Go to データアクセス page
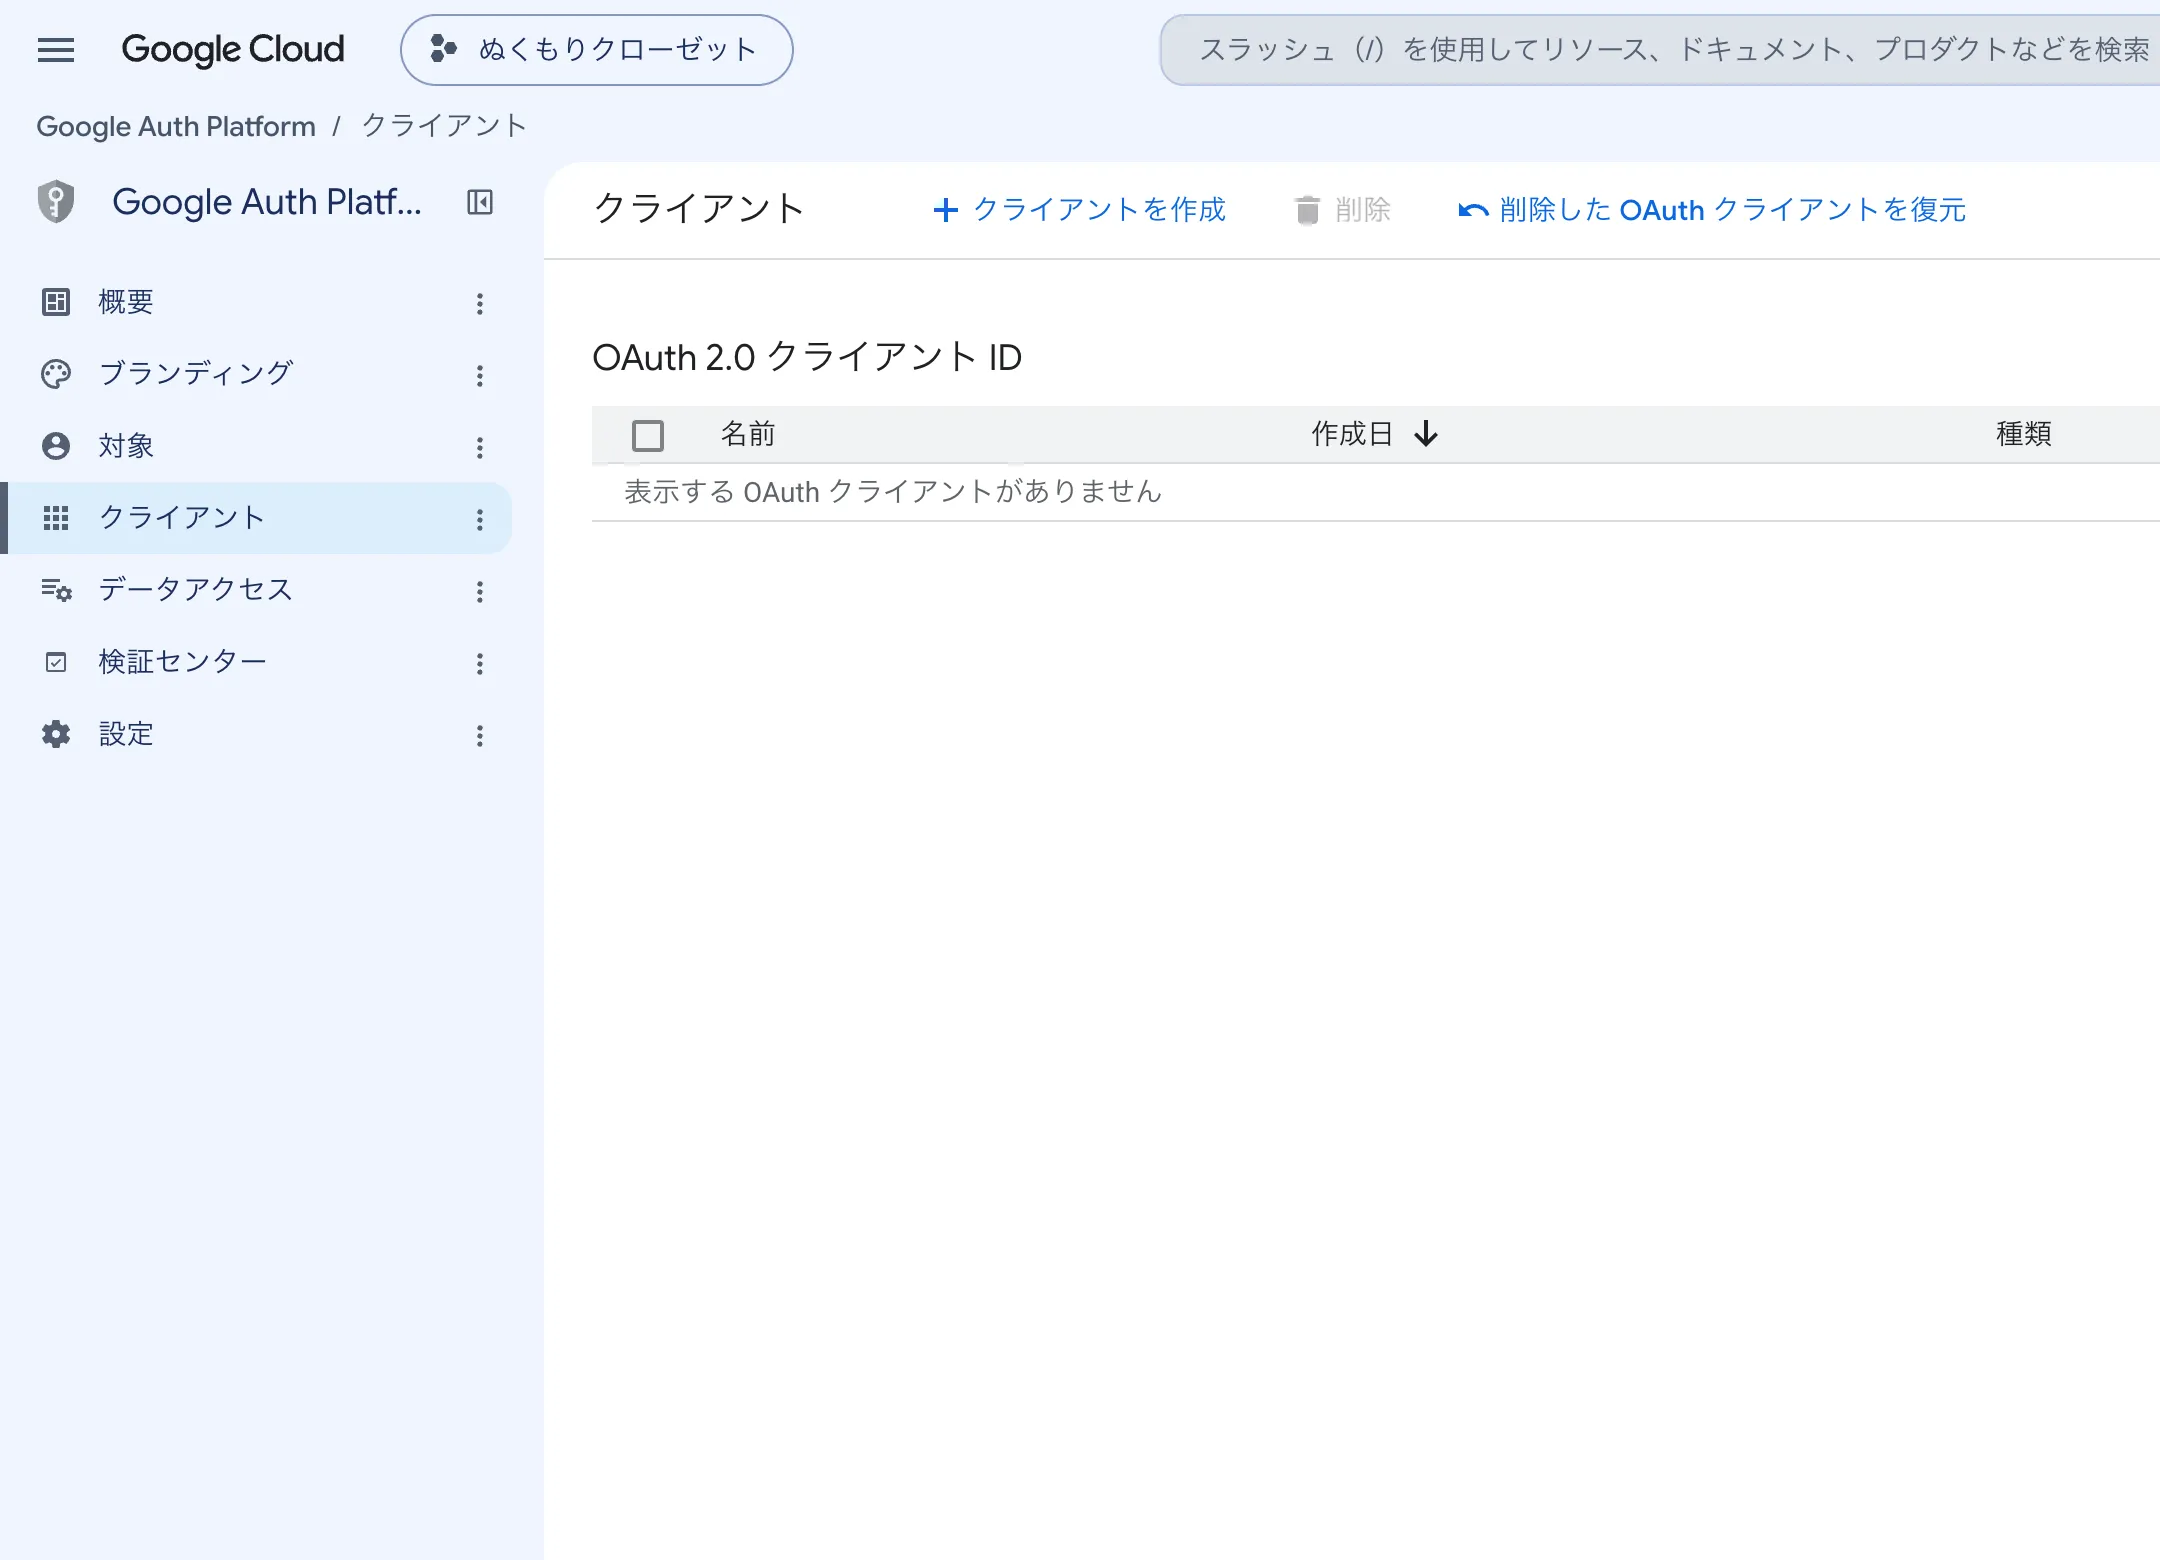 [x=256, y=590]
